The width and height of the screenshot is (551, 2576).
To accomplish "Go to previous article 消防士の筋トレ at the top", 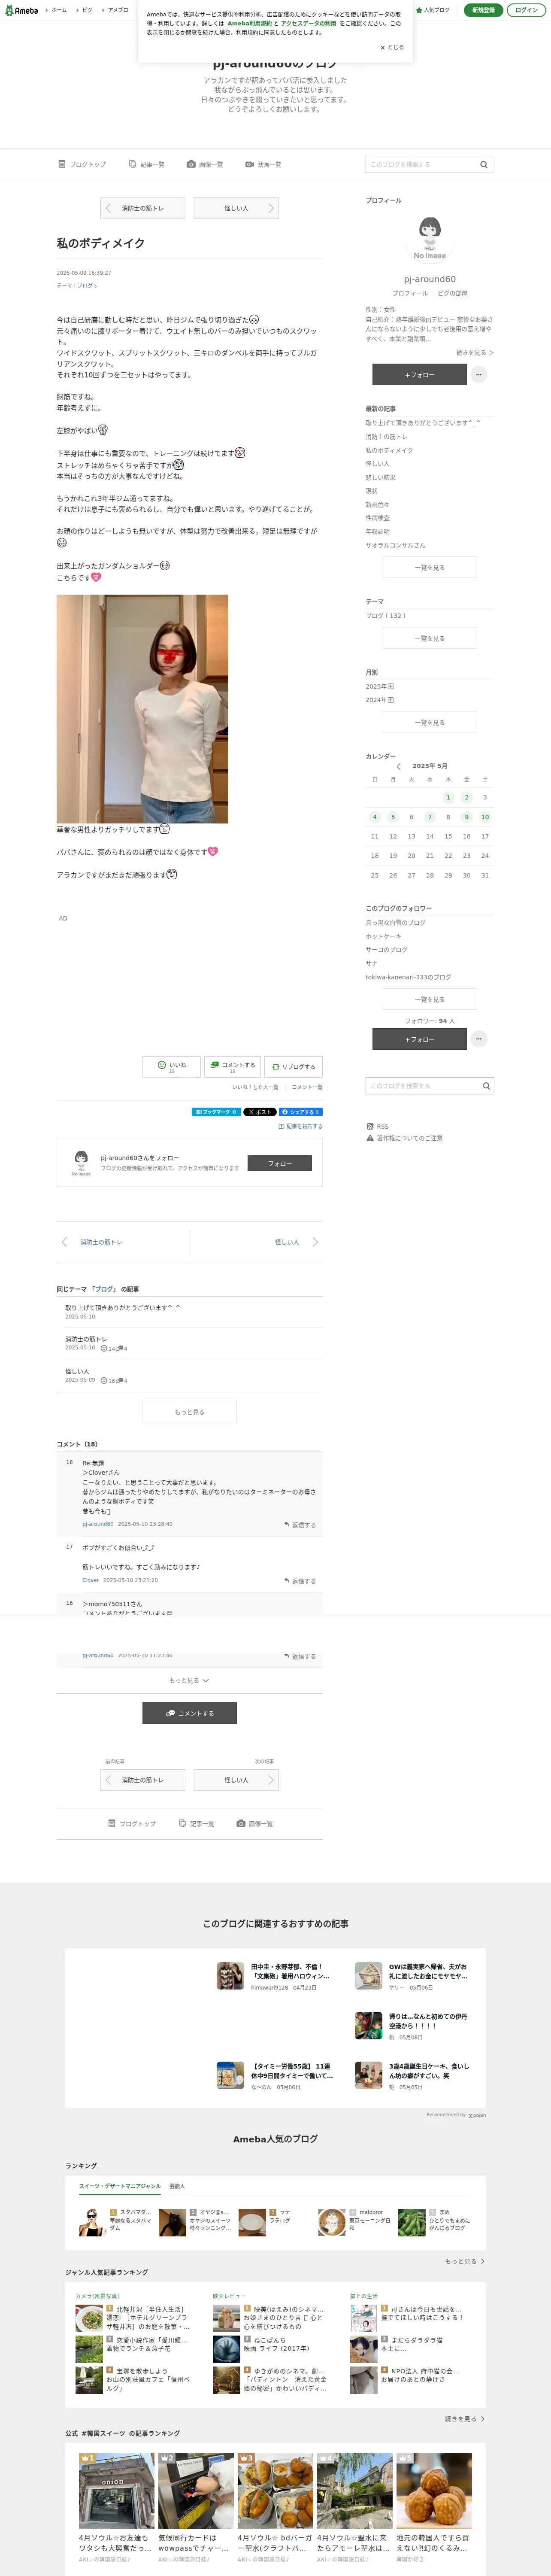I will [143, 208].
